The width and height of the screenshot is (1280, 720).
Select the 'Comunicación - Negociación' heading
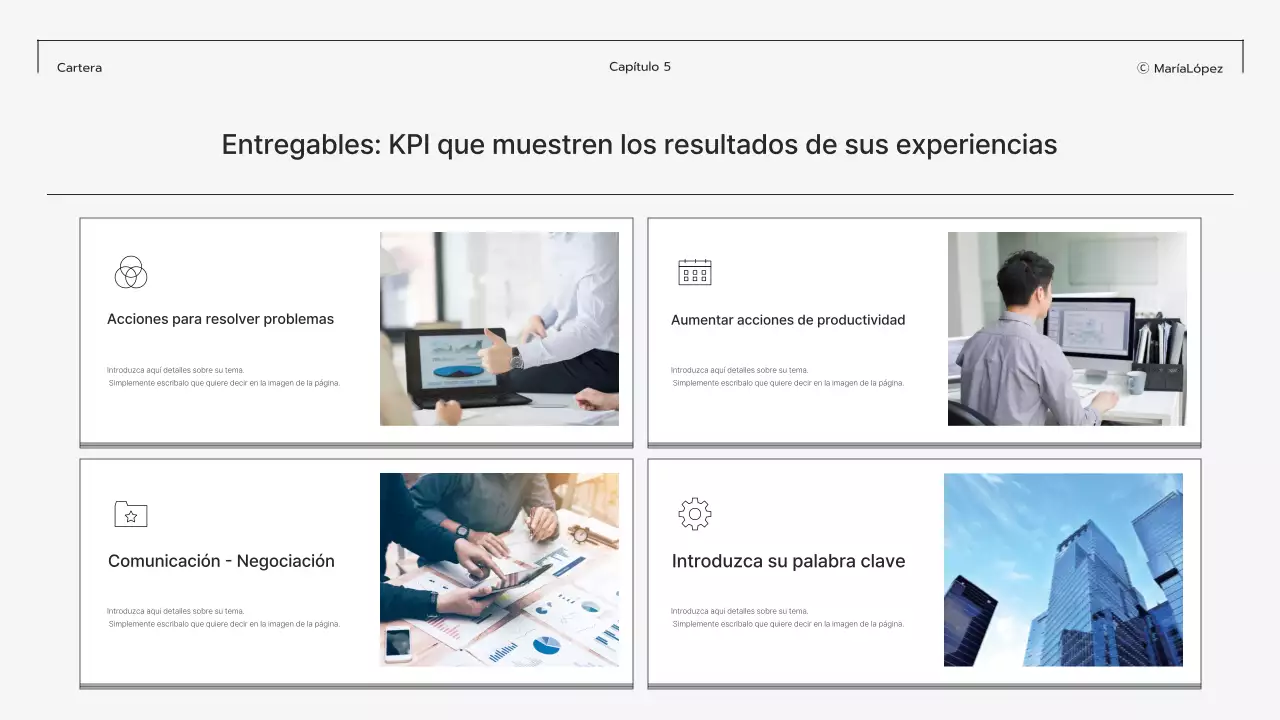[x=221, y=561]
